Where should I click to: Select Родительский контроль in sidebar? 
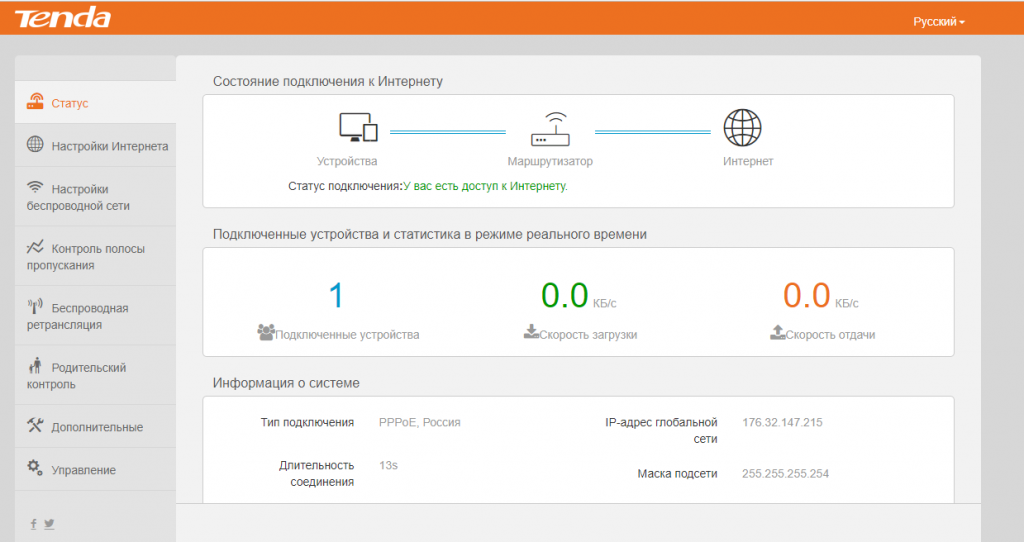tap(95, 375)
